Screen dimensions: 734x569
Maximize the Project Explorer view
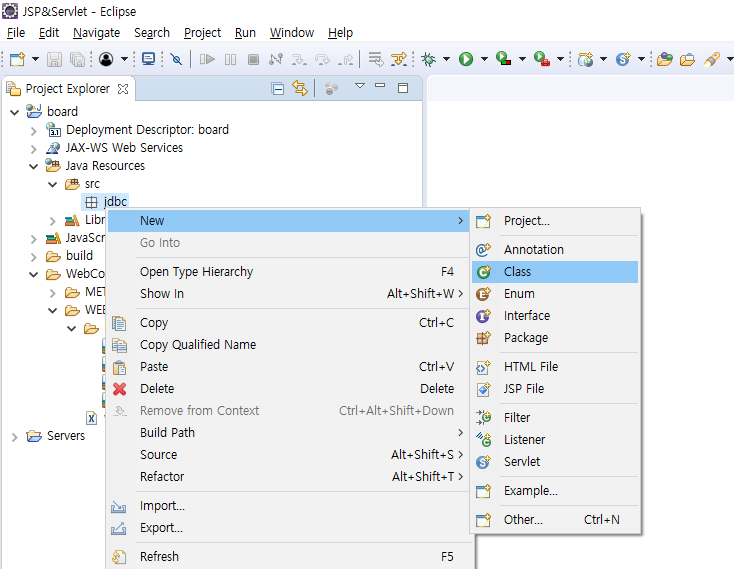[403, 88]
